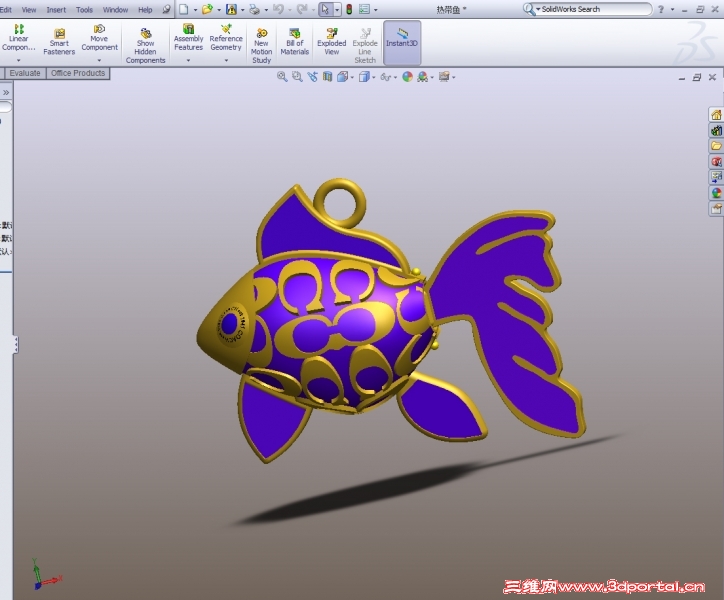
Task: Open the View menu
Action: [29, 9]
